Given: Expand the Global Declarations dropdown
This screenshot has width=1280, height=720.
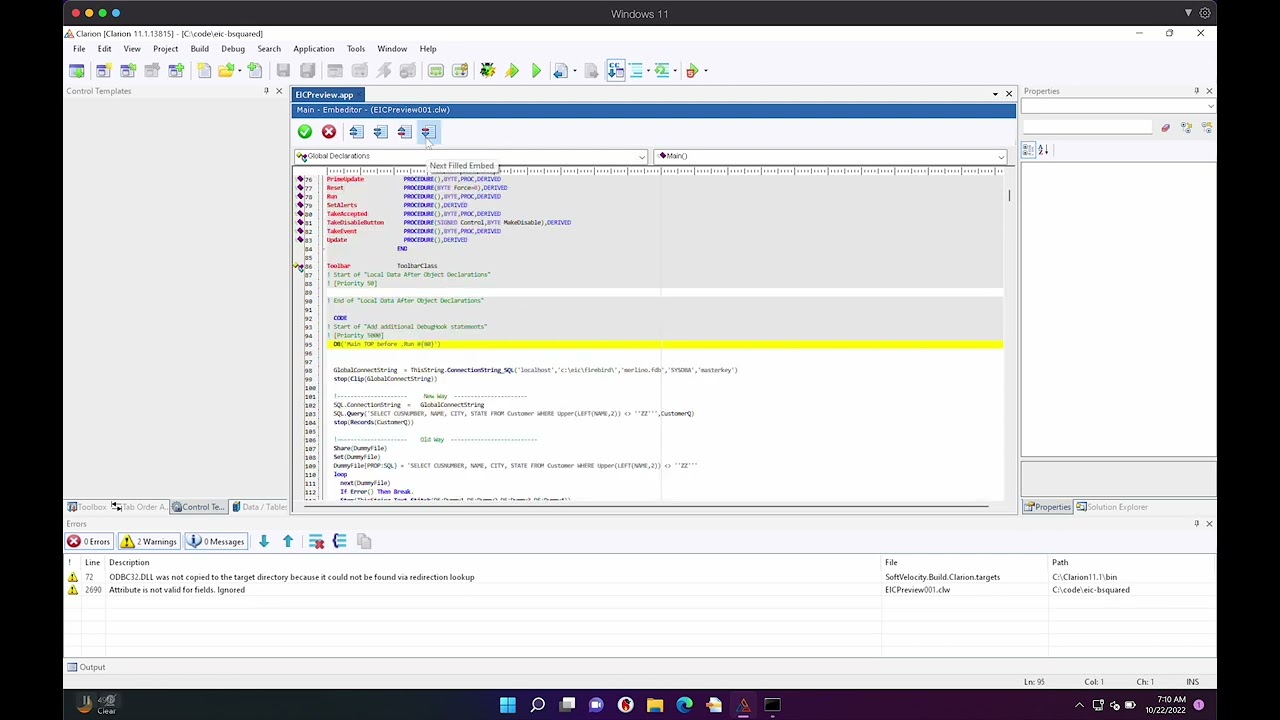Looking at the screenshot, I should [641, 157].
